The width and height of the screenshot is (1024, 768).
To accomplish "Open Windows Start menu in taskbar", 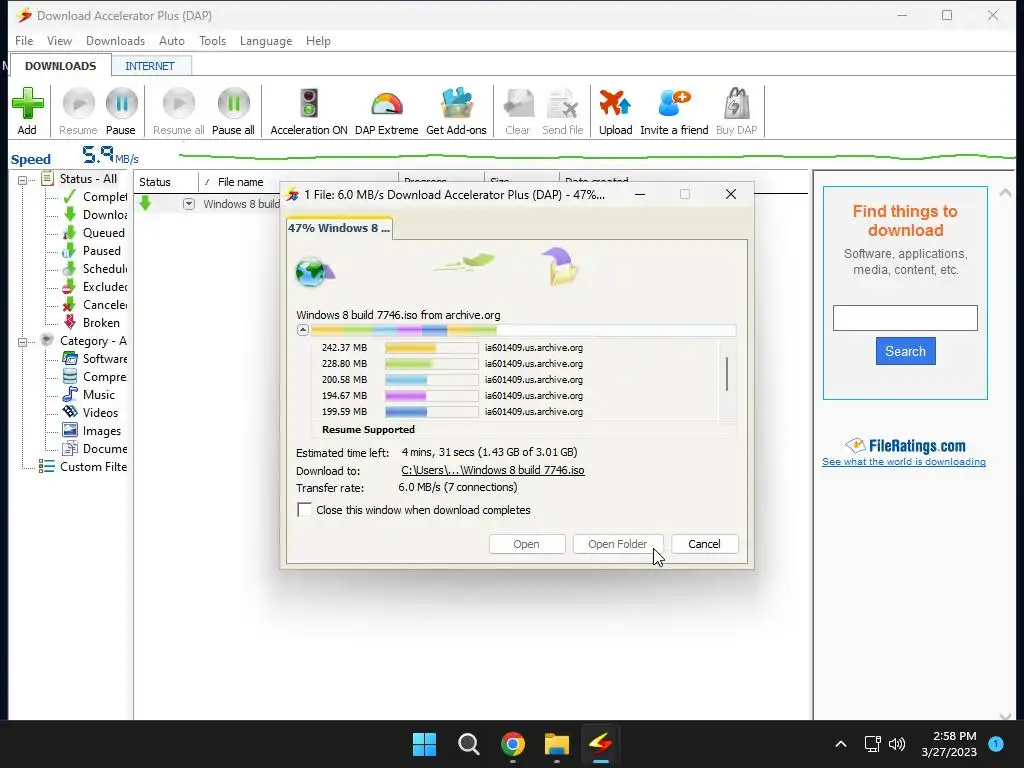I will 424,744.
